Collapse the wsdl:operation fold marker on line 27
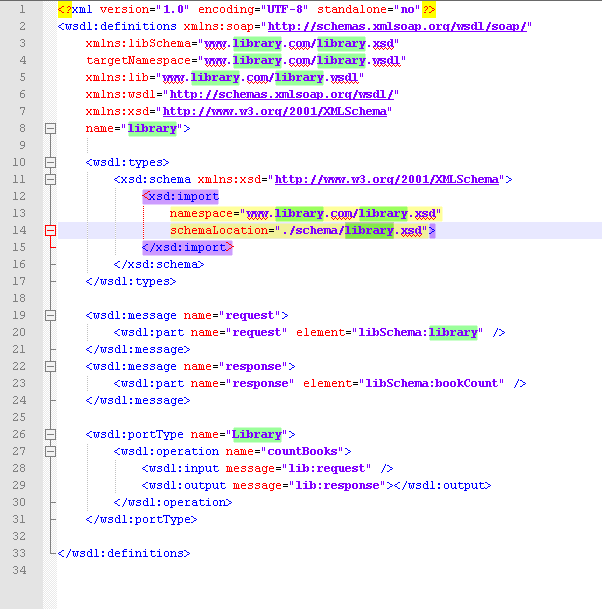The height and width of the screenshot is (609, 602). [x=50, y=451]
